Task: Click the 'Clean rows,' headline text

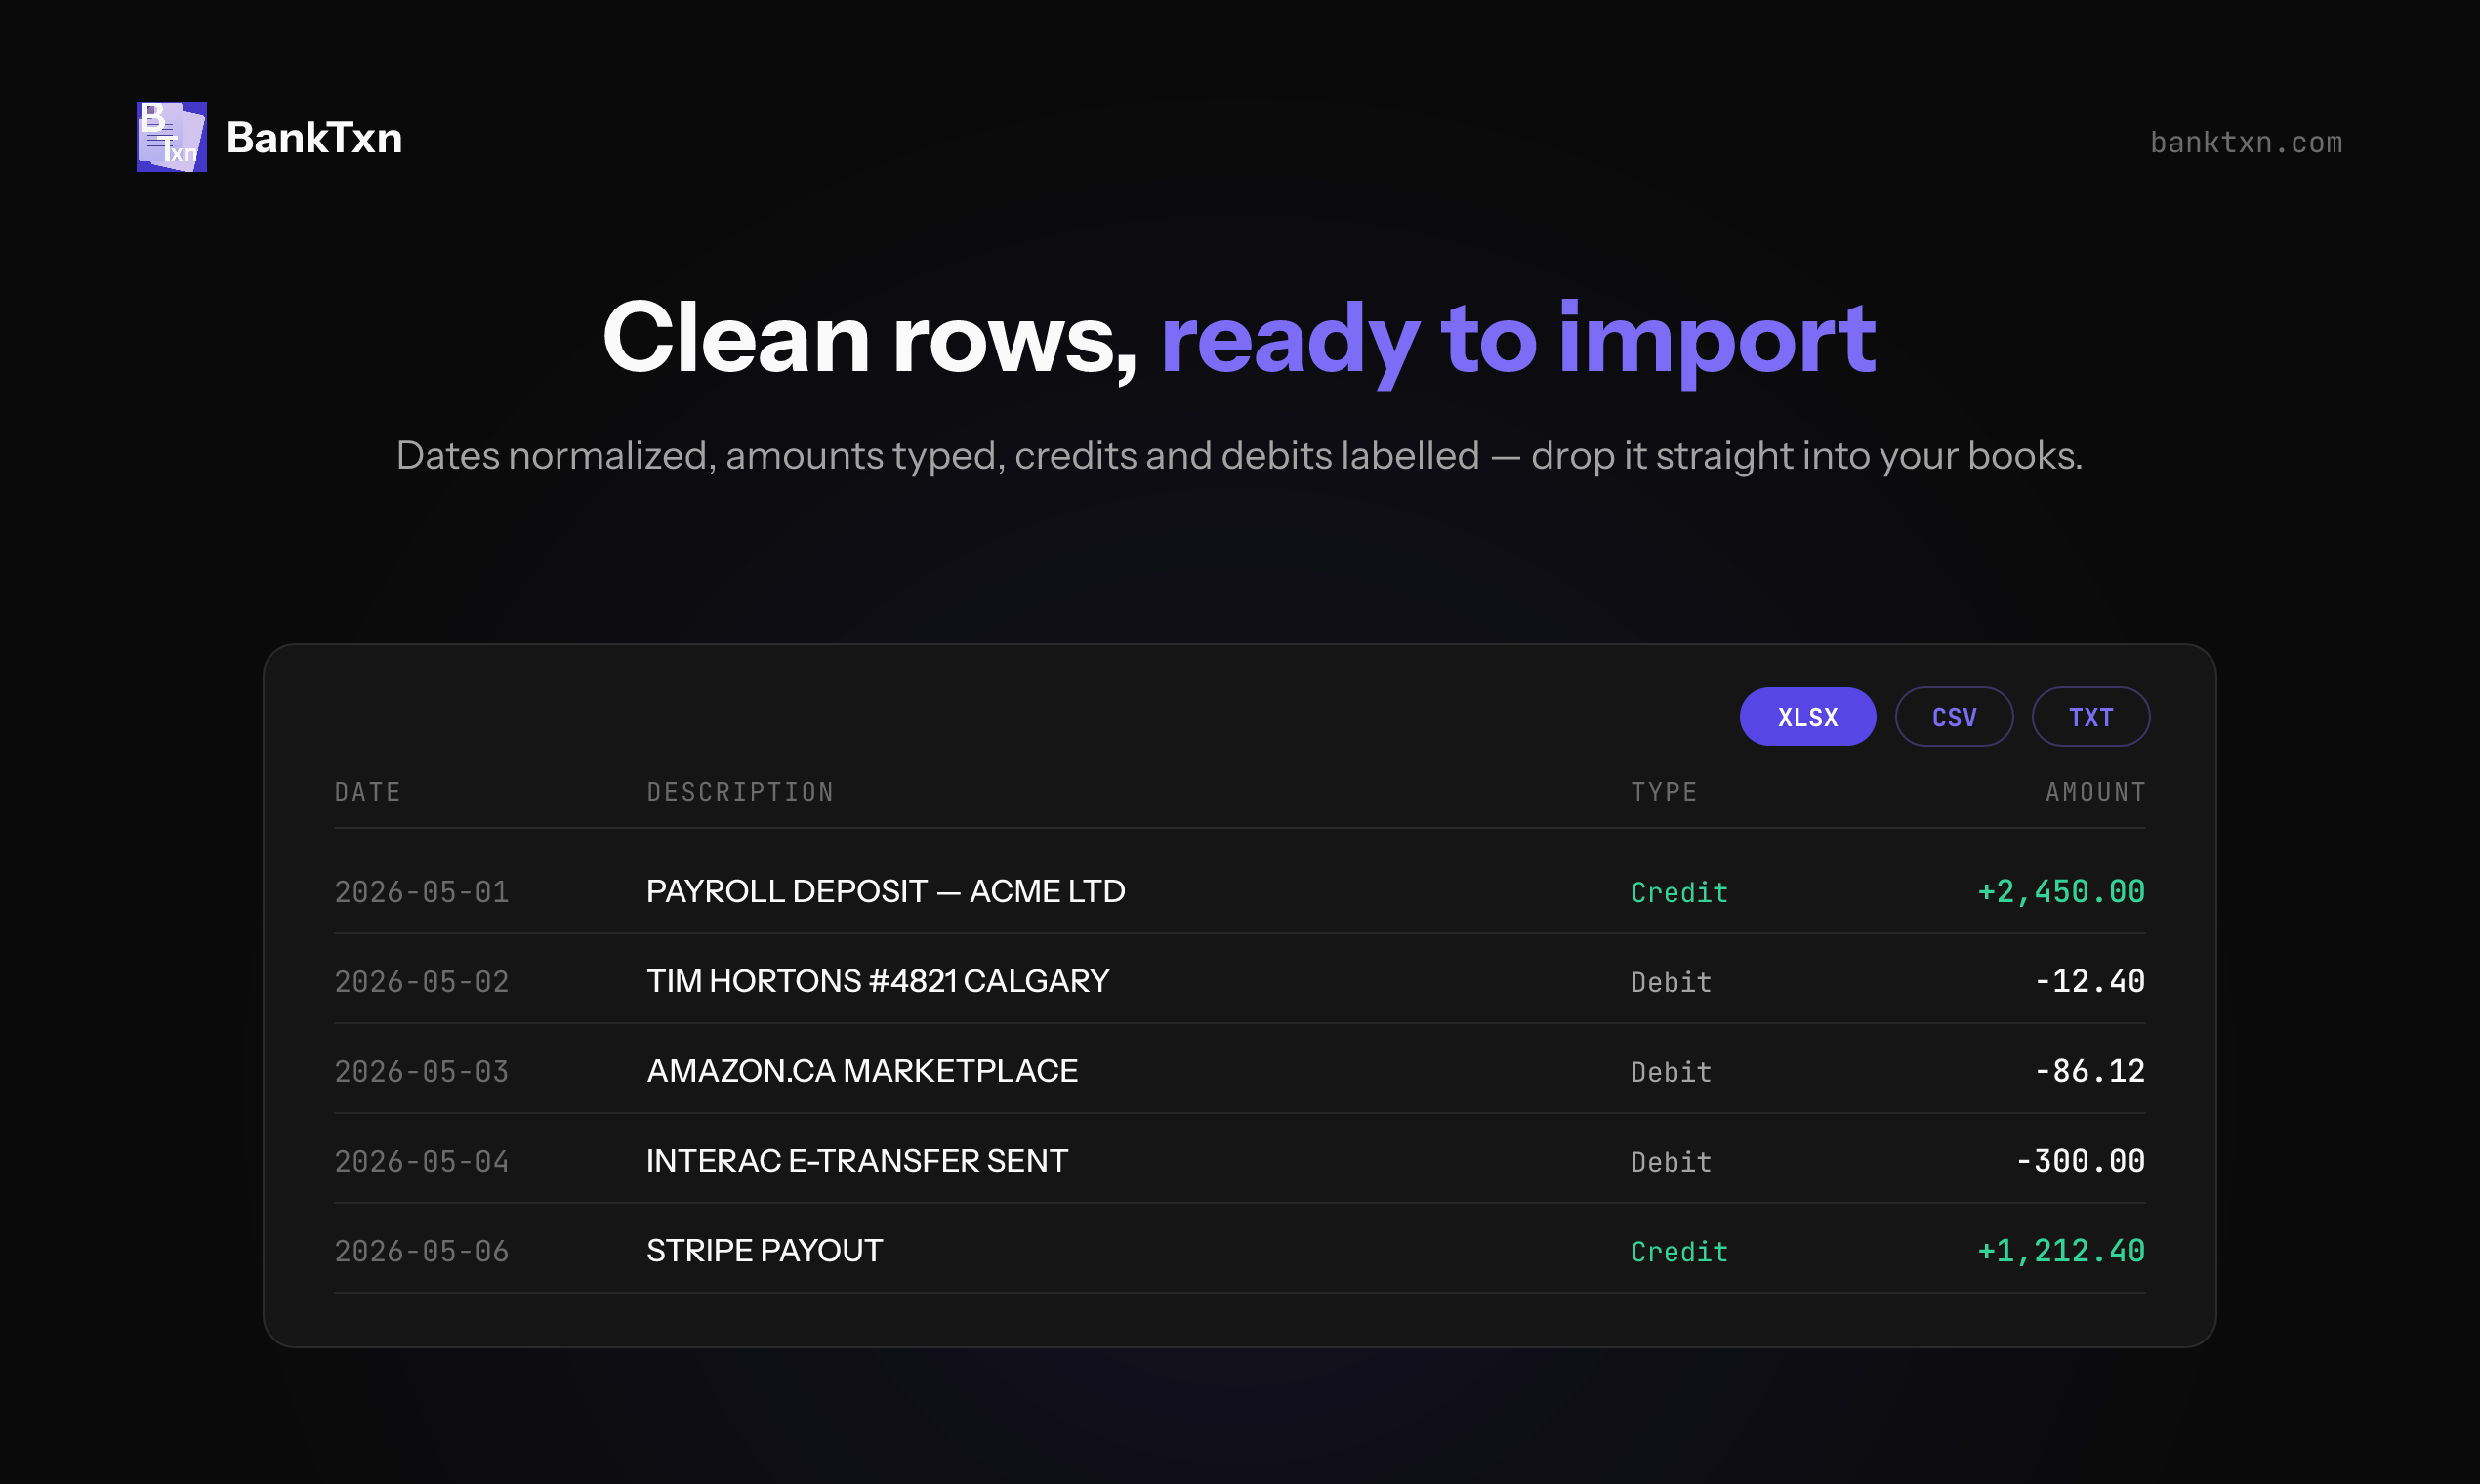Action: click(870, 340)
